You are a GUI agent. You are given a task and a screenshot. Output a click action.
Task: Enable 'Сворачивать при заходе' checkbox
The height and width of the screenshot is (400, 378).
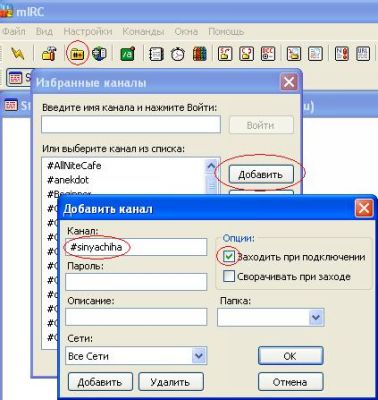(x=229, y=276)
